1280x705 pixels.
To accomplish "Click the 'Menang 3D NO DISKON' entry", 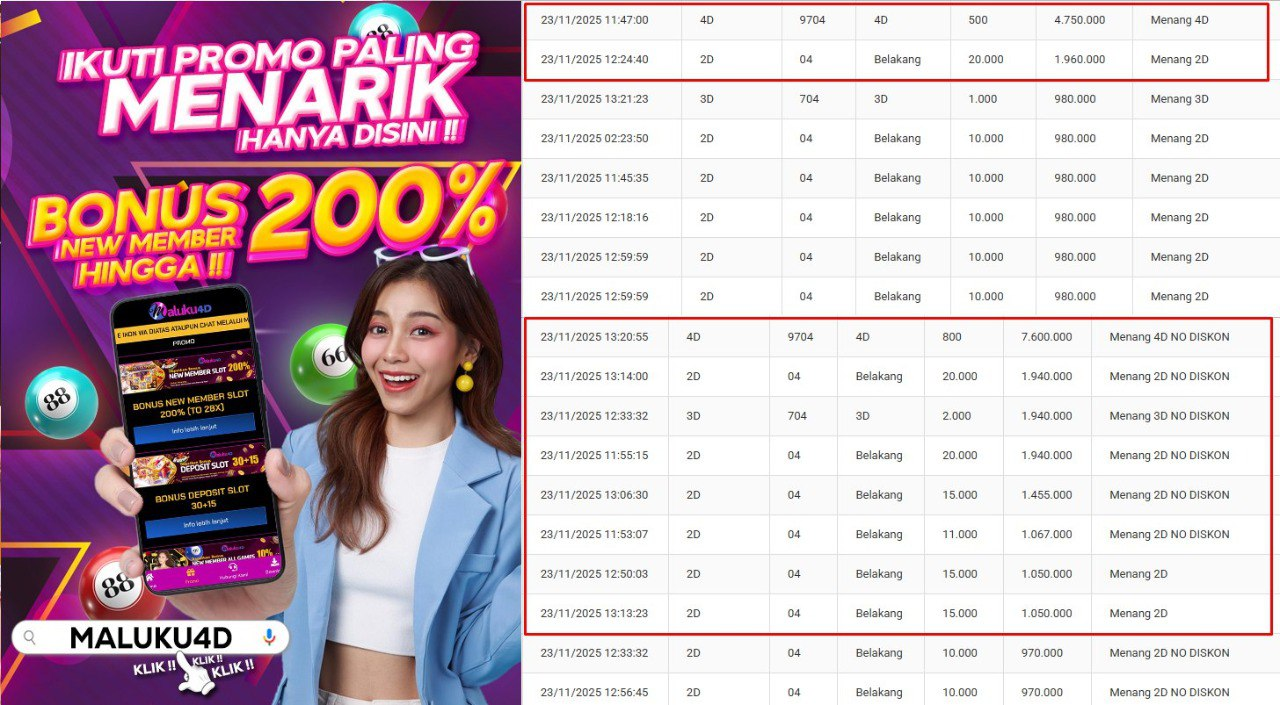I will [1169, 416].
